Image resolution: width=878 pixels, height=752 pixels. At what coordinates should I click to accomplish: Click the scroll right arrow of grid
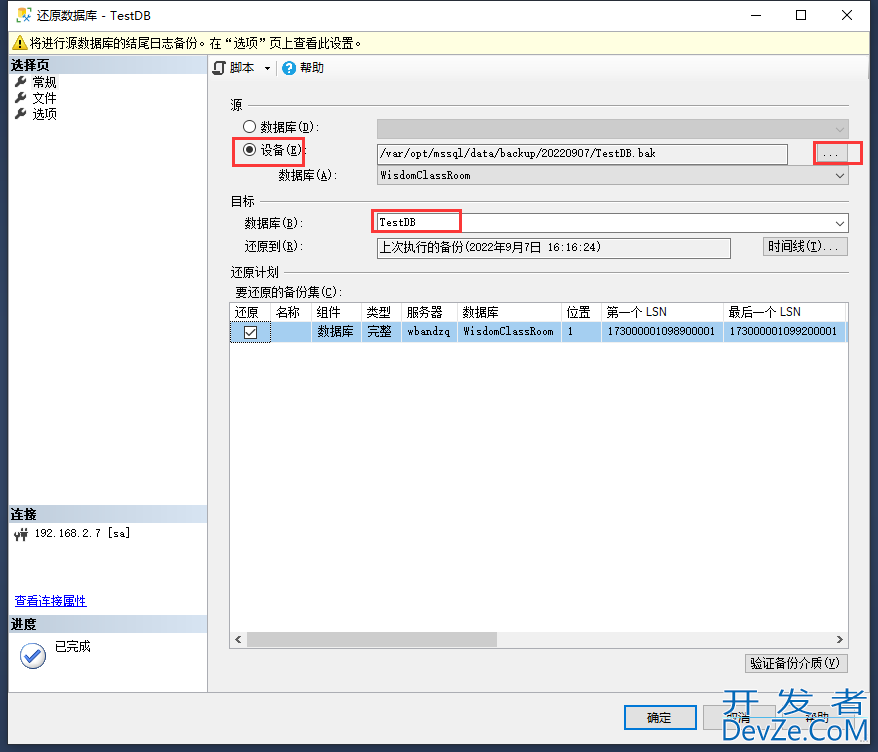click(x=839, y=639)
